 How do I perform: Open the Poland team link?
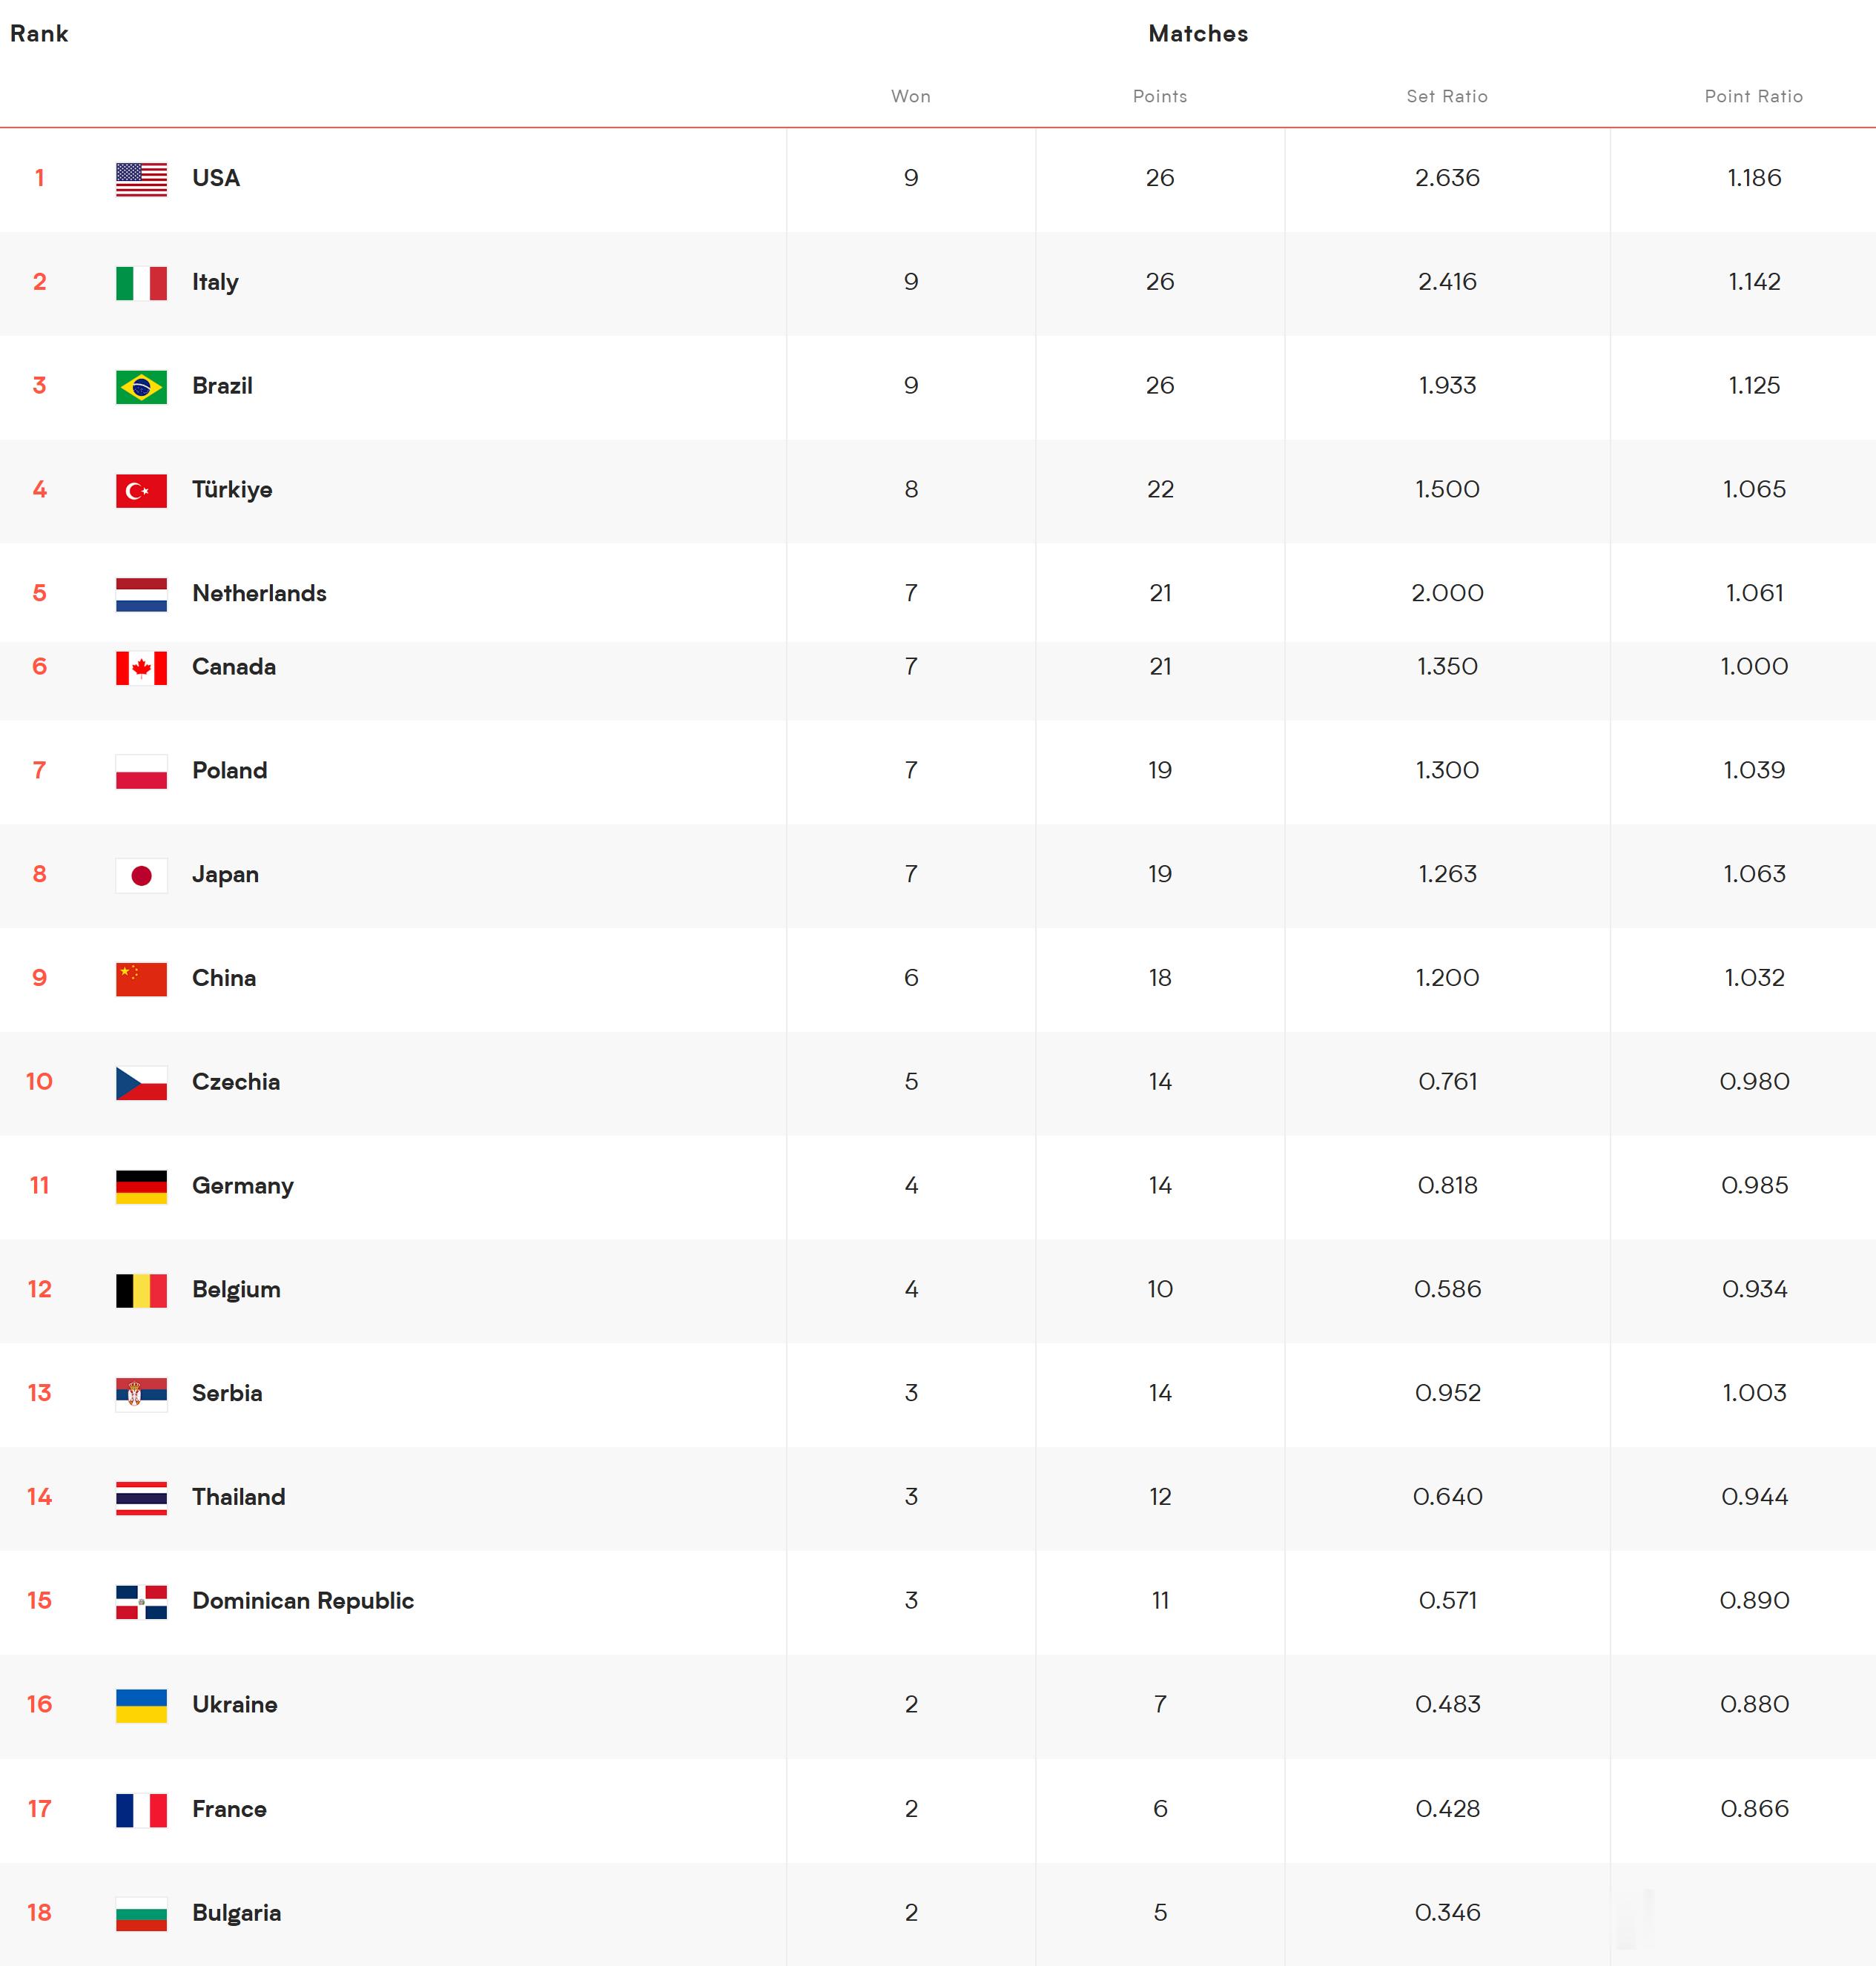(x=229, y=770)
